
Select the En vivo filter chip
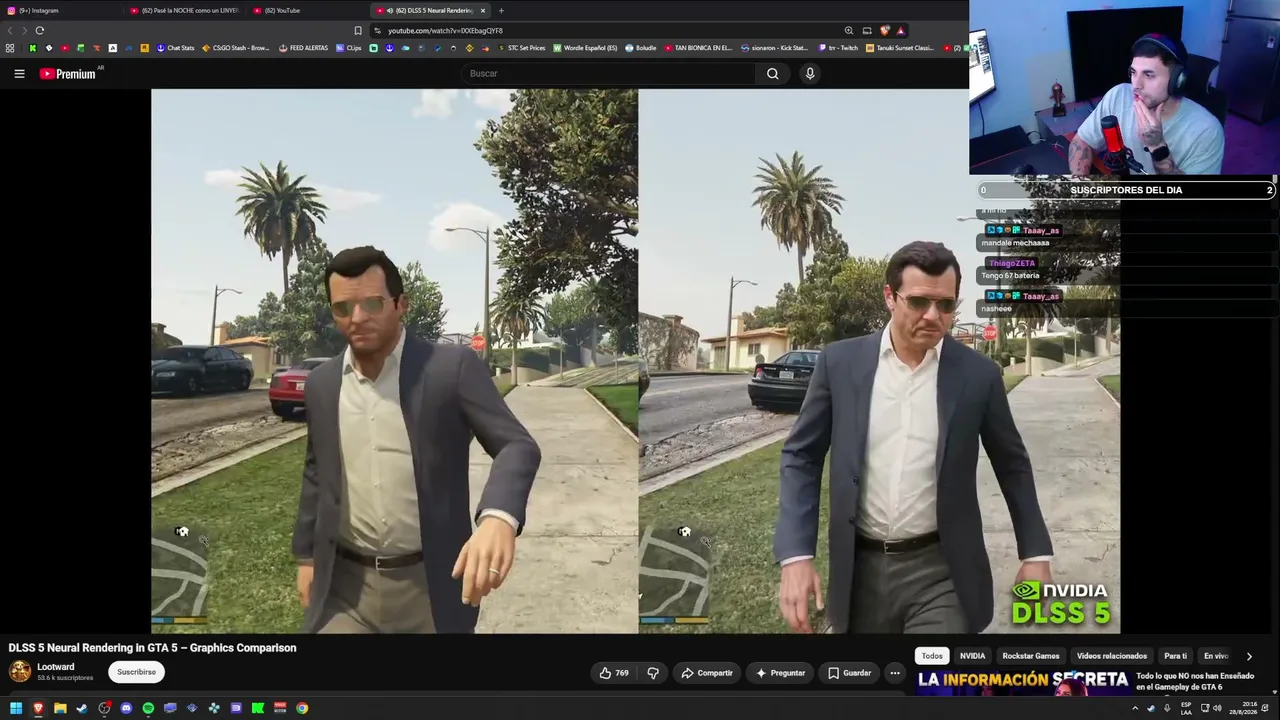point(1216,656)
